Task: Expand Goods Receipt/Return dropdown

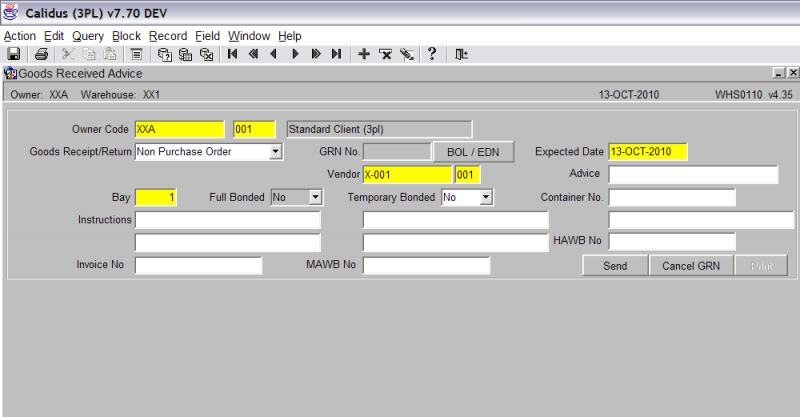Action: click(x=276, y=152)
